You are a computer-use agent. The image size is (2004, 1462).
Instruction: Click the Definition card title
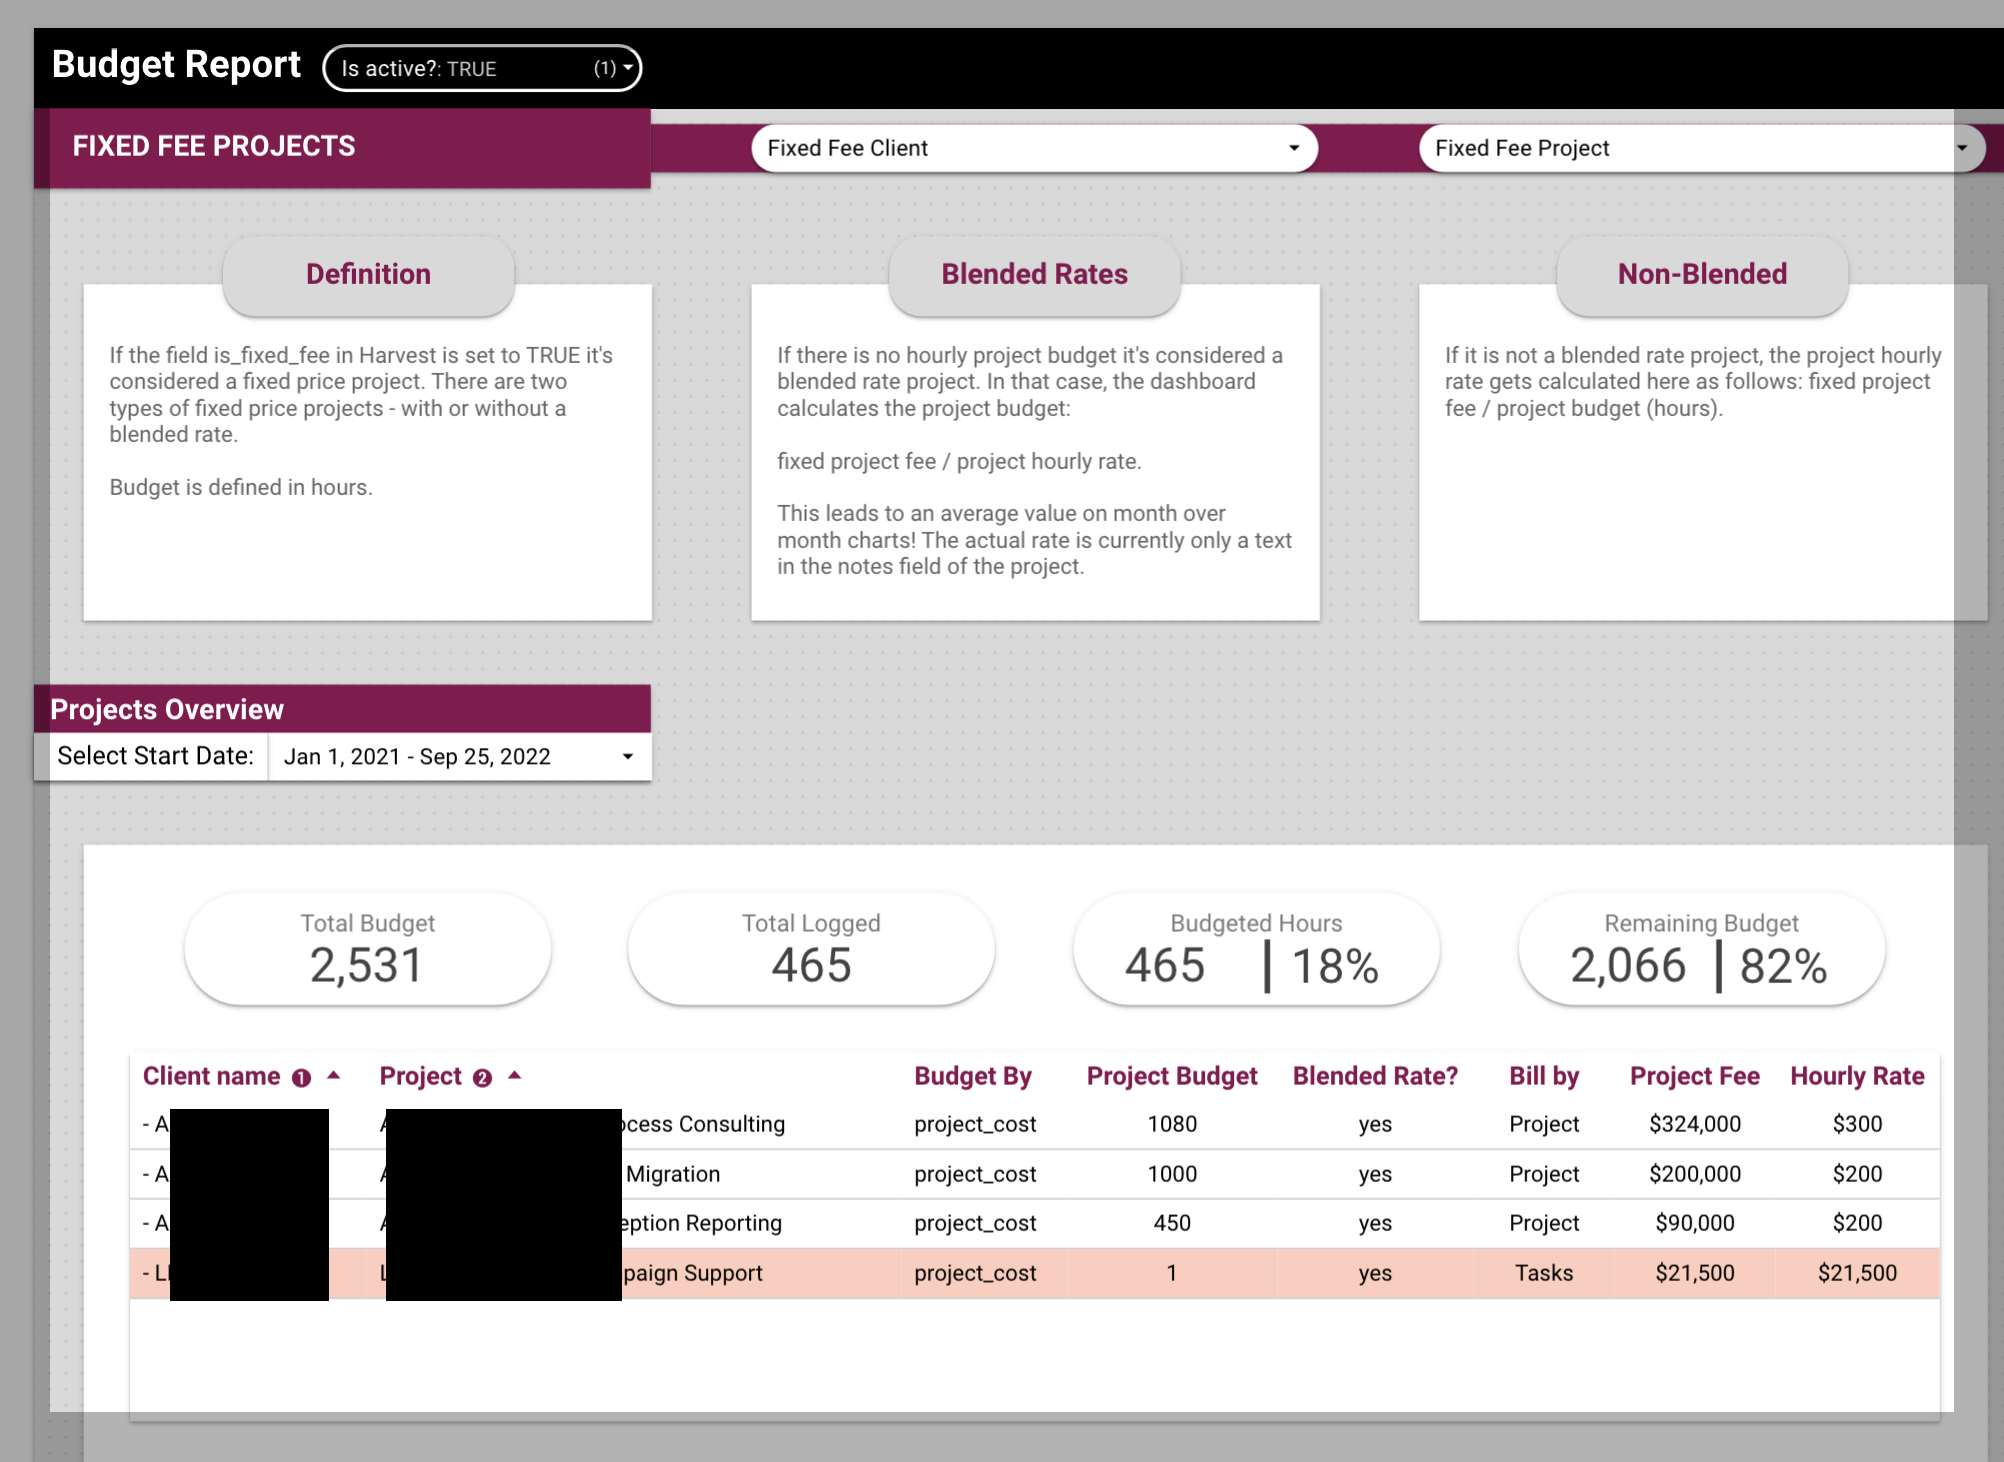pyautogui.click(x=368, y=273)
